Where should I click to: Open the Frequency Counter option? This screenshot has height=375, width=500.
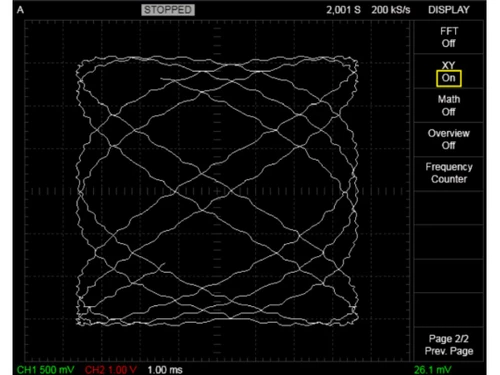coord(449,173)
